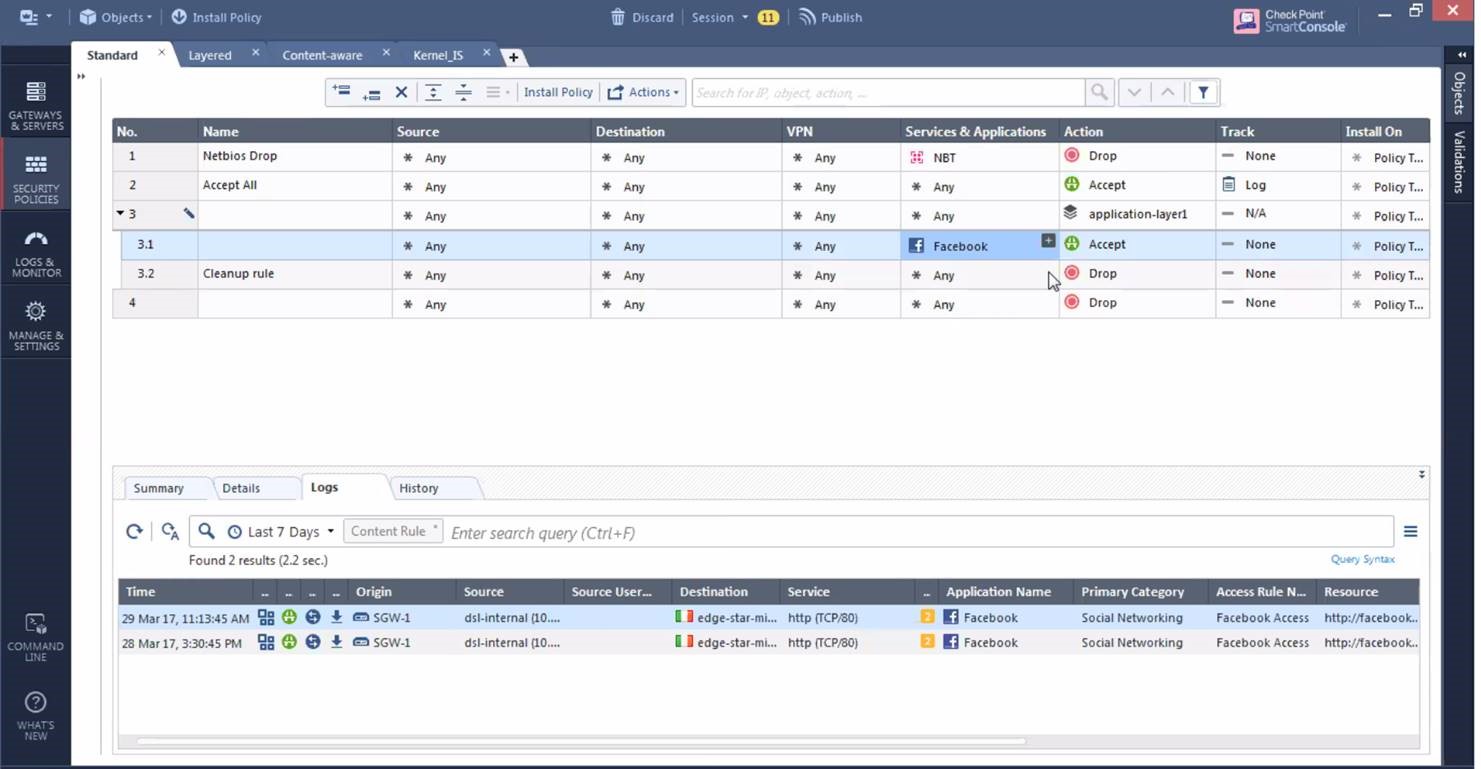Viewport: 1481px width, 769px height.
Task: Open the Objects menu dropdown
Action: pos(116,17)
